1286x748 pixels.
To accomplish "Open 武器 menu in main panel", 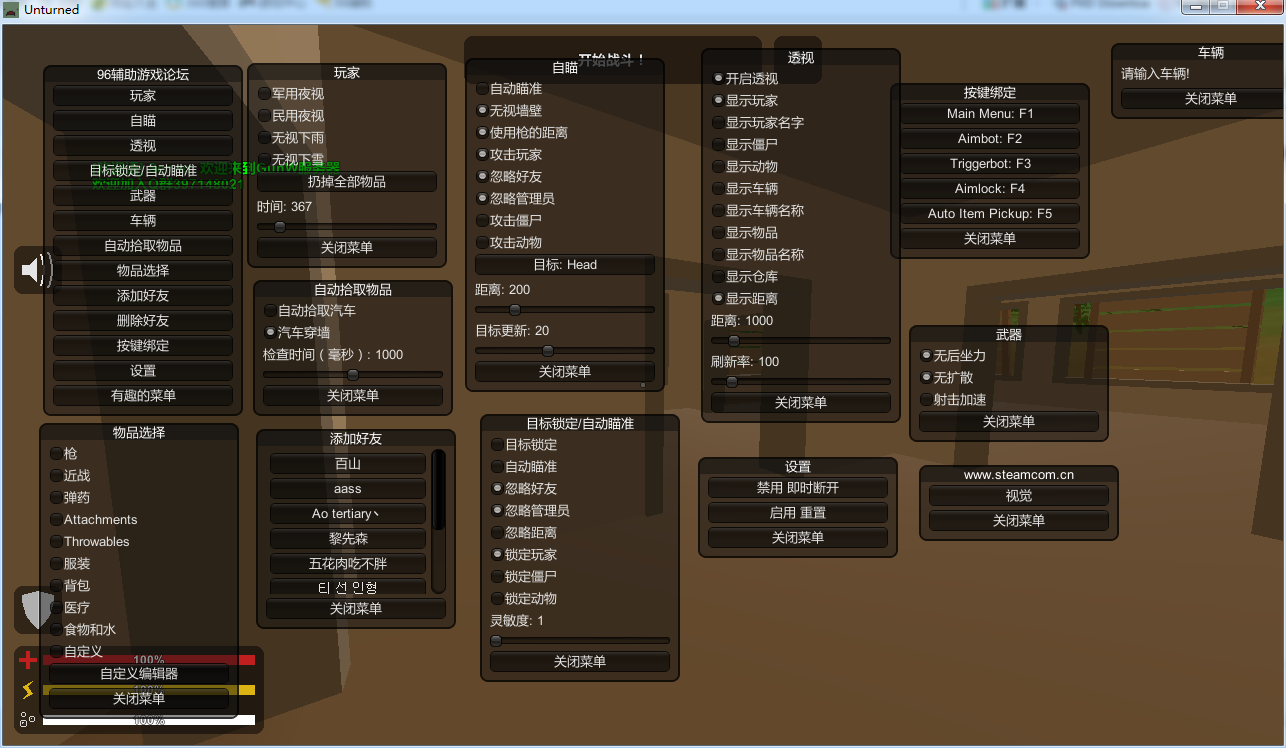I will [143, 196].
